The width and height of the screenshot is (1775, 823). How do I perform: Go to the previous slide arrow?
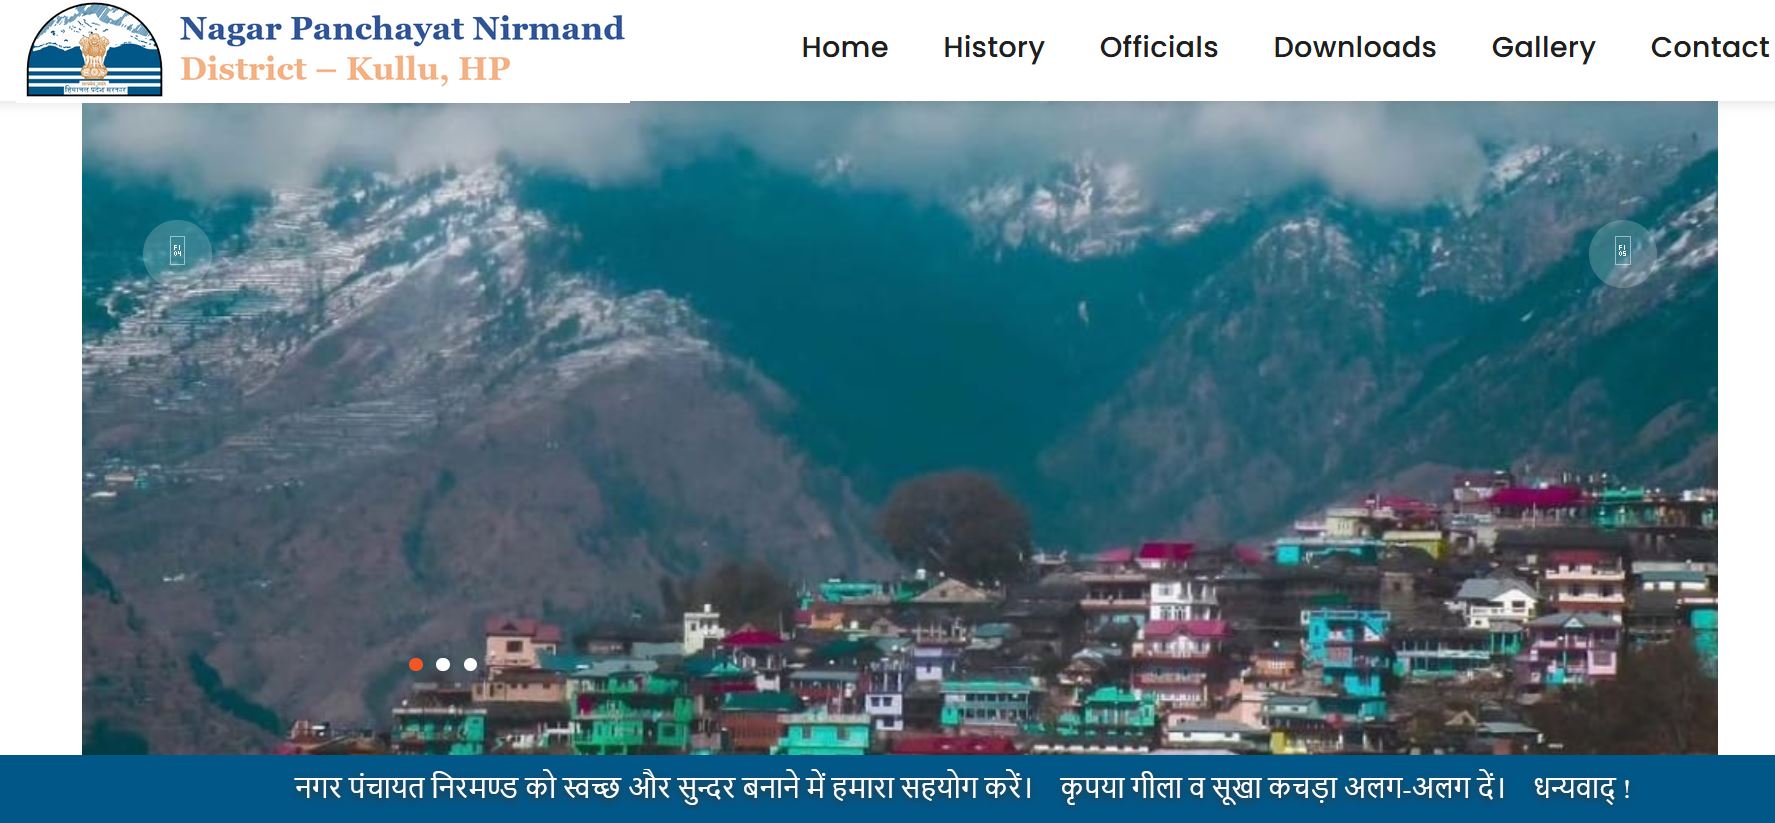click(177, 254)
